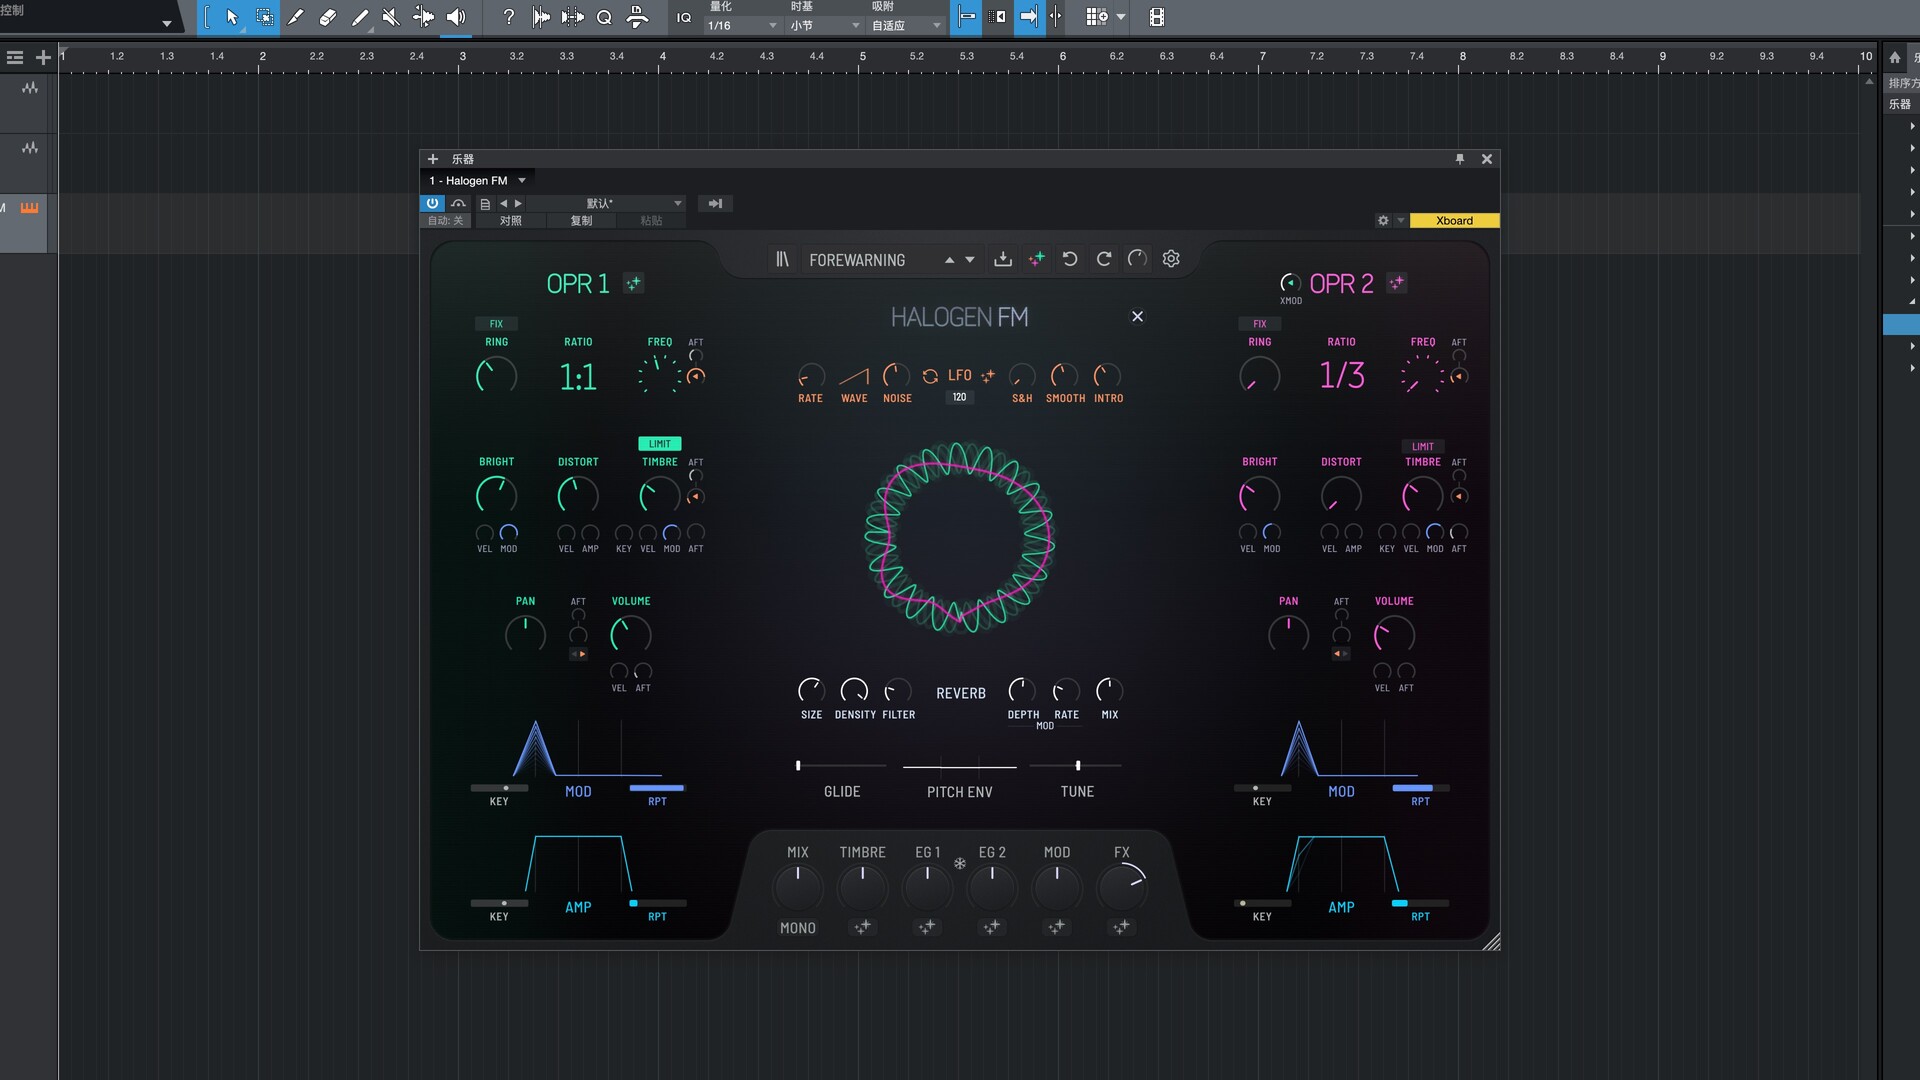The height and width of the screenshot is (1080, 1920).
Task: Add a track with the plus icon
Action: click(43, 57)
